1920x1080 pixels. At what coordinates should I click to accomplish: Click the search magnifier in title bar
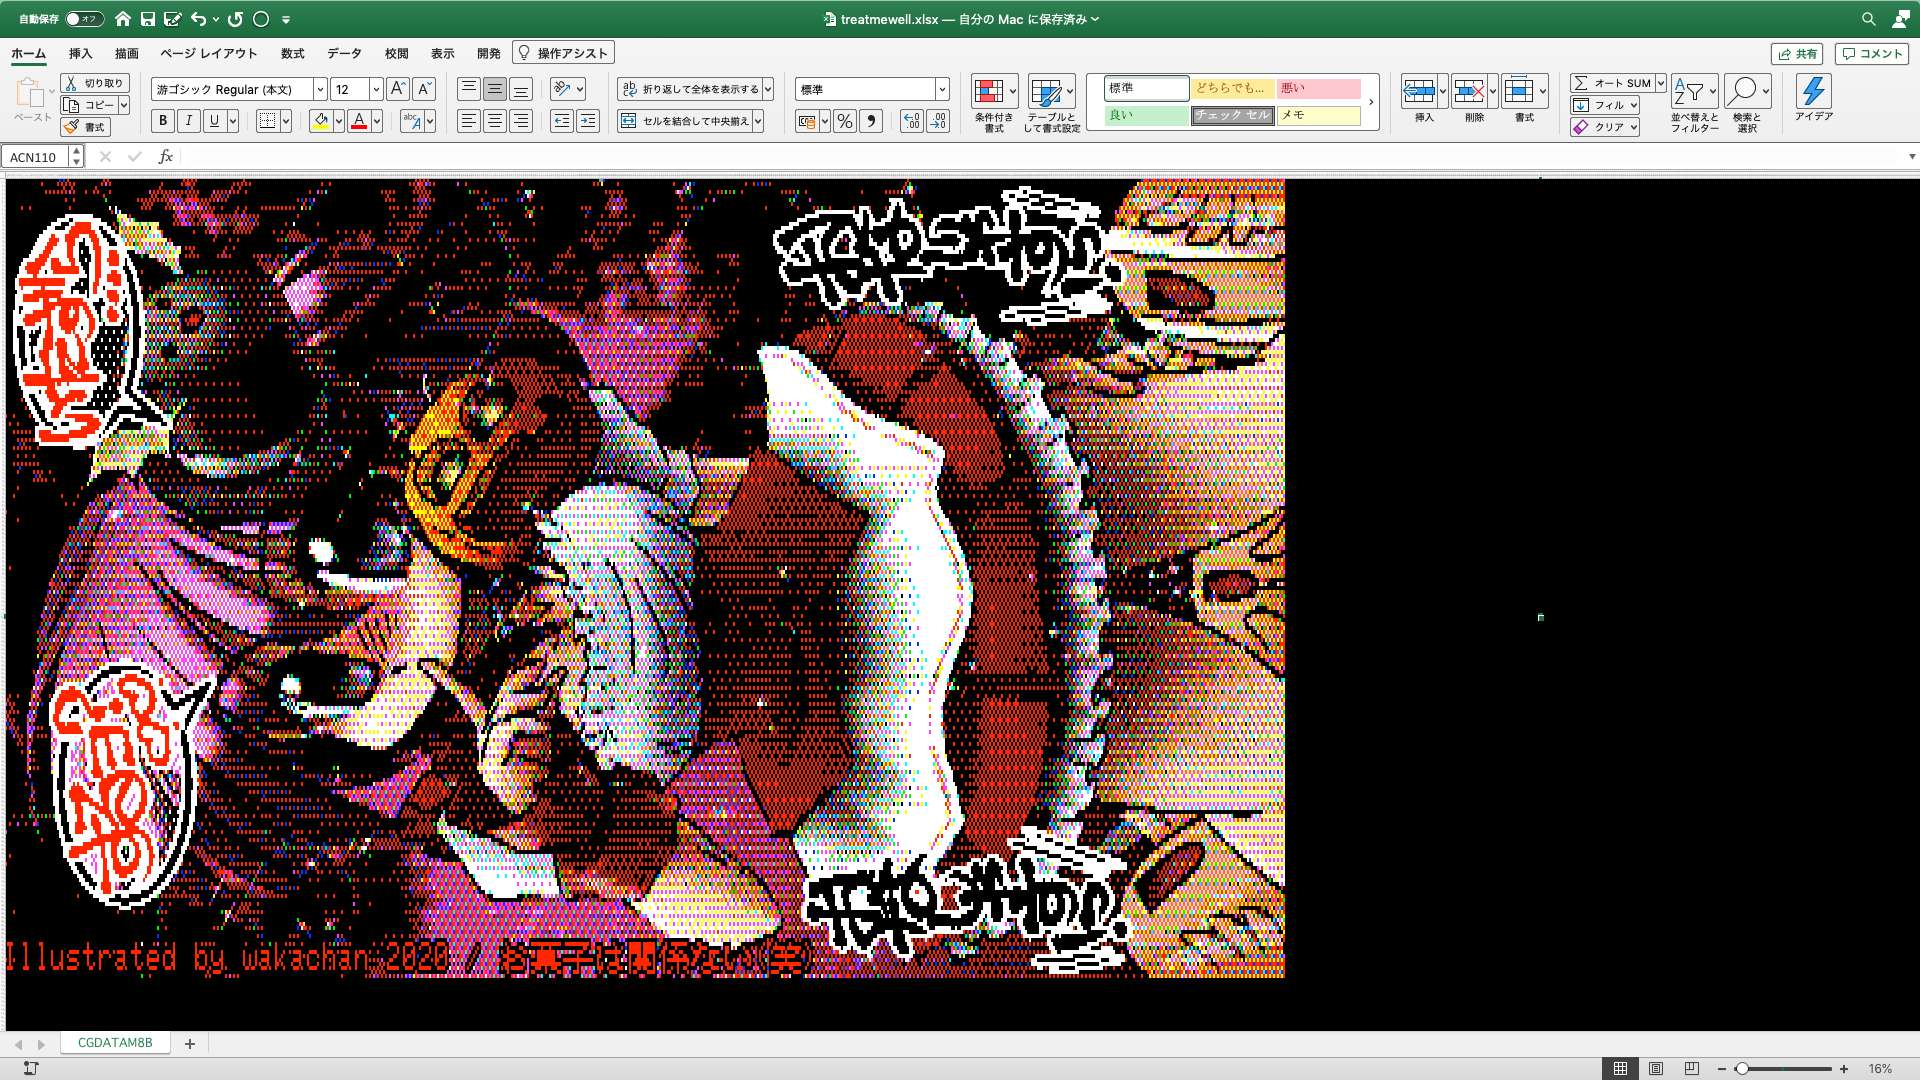1868,19
